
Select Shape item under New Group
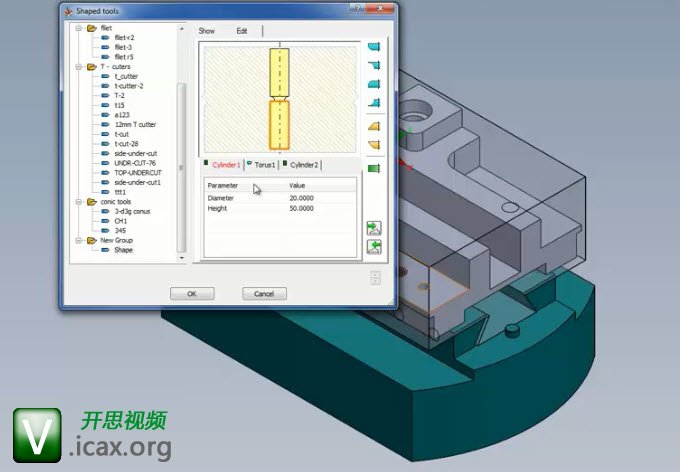pos(123,250)
